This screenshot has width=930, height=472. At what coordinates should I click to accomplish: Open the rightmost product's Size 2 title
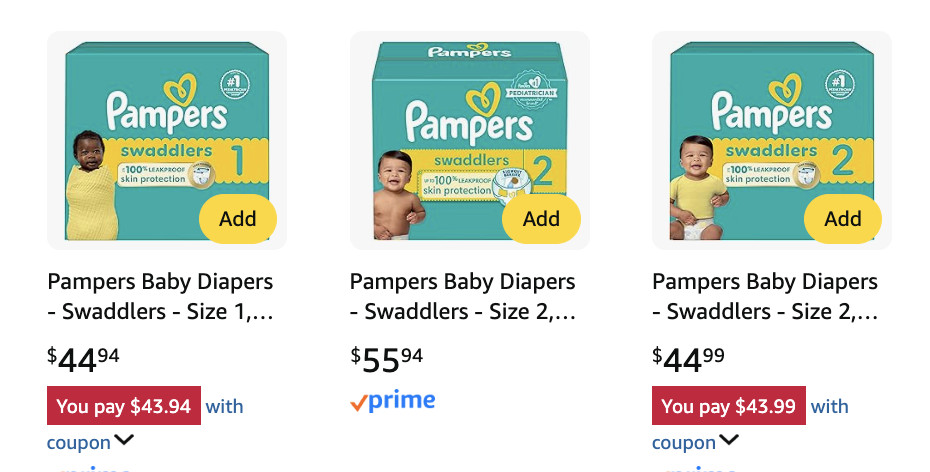point(765,296)
